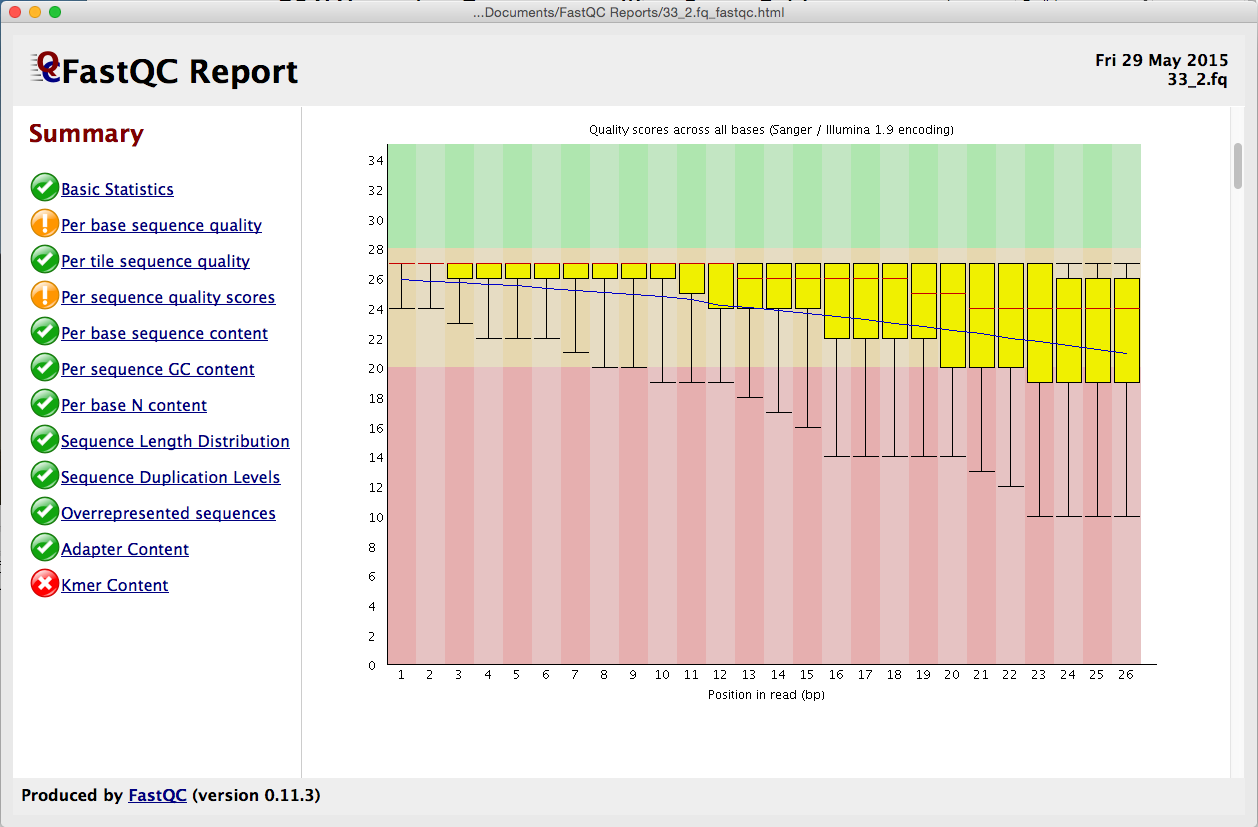Click the date Fri 29 May 2015
Screen dimensions: 1258x827
pyautogui.click(x=1161, y=60)
